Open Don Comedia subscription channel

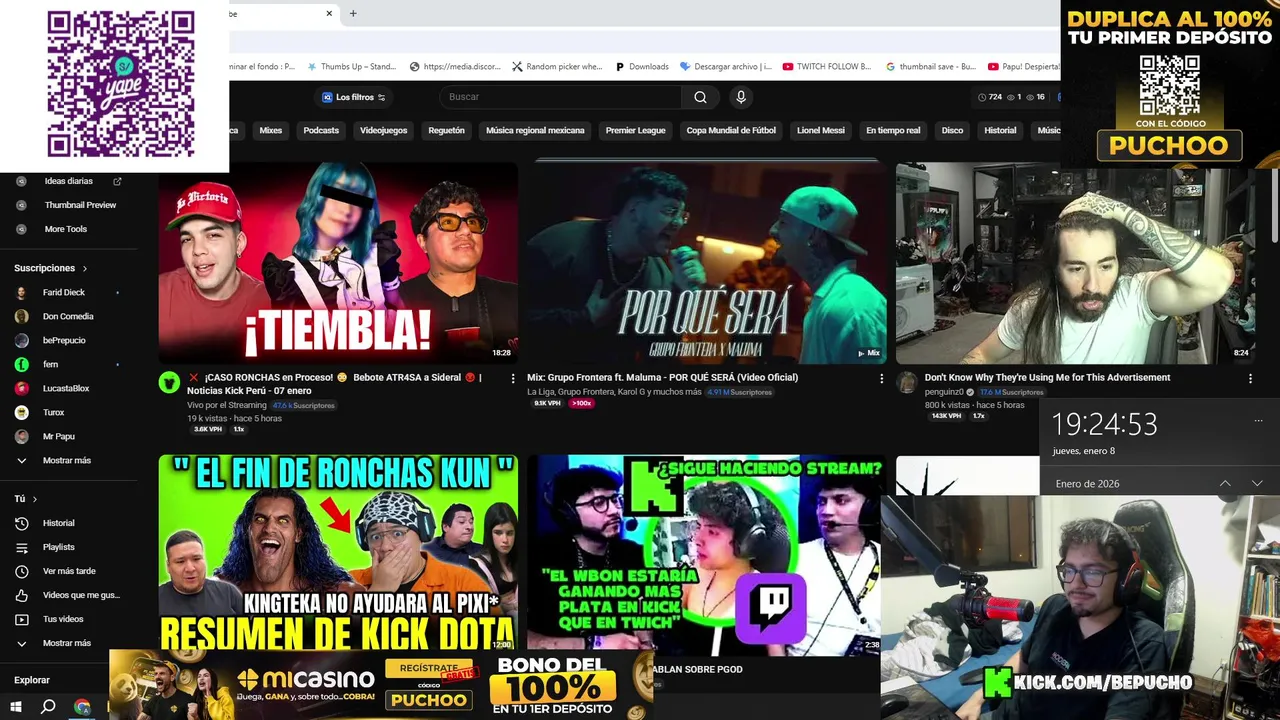[70, 316]
